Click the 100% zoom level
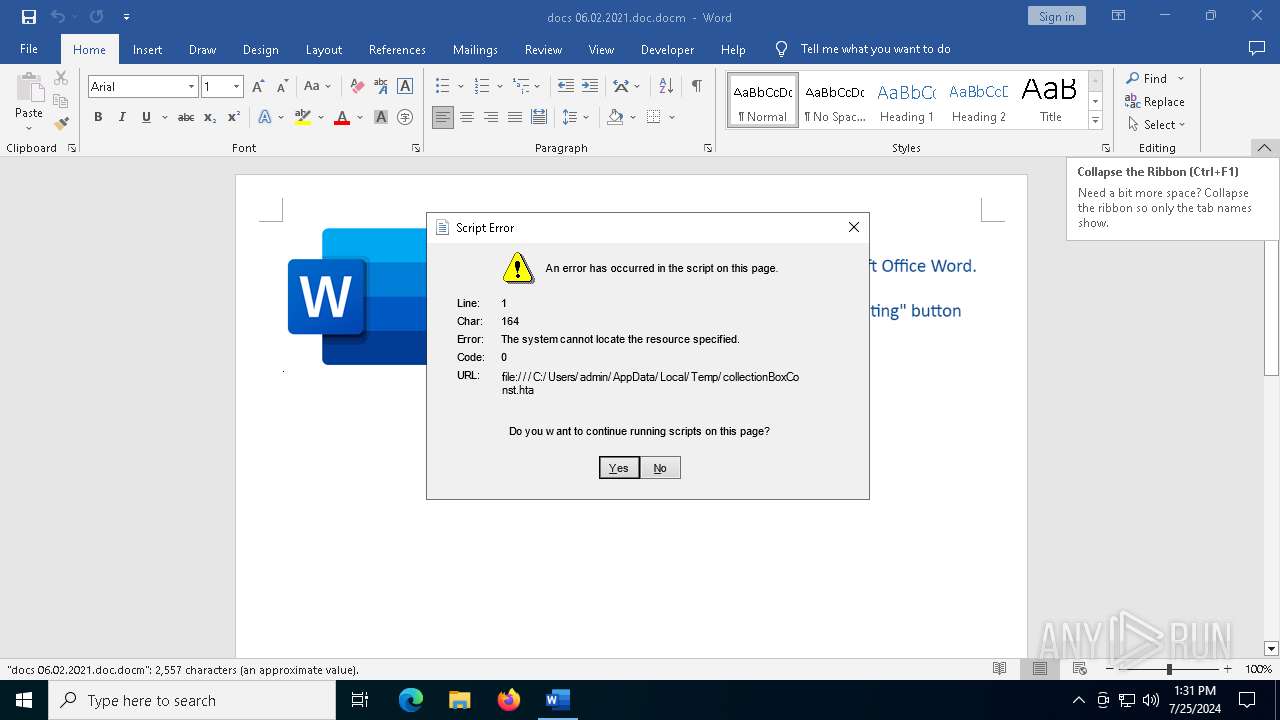Viewport: 1280px width, 720px height. (x=1259, y=669)
